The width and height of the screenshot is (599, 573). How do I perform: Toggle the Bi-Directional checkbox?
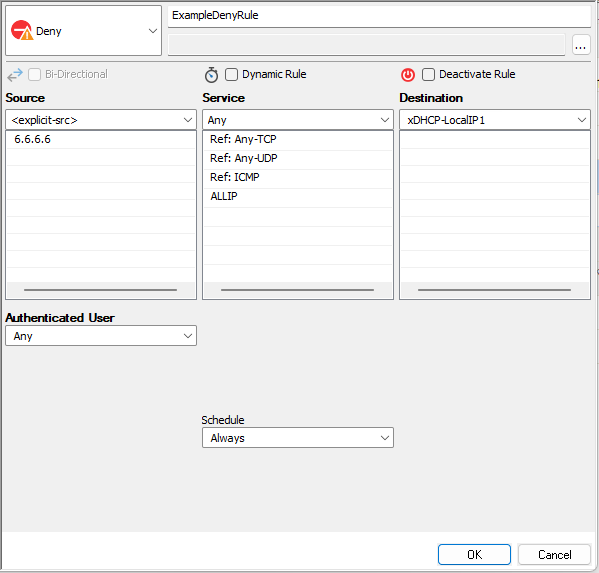[x=34, y=74]
